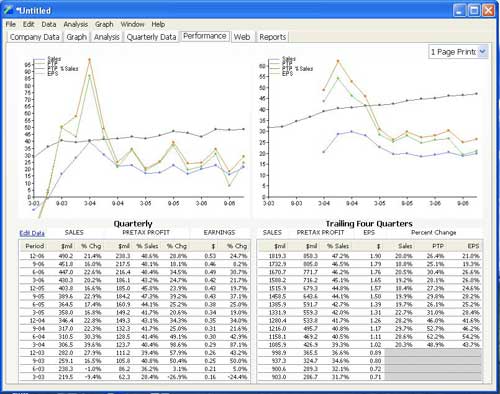
Task: Switch to the Analysis tab
Action: click(107, 37)
